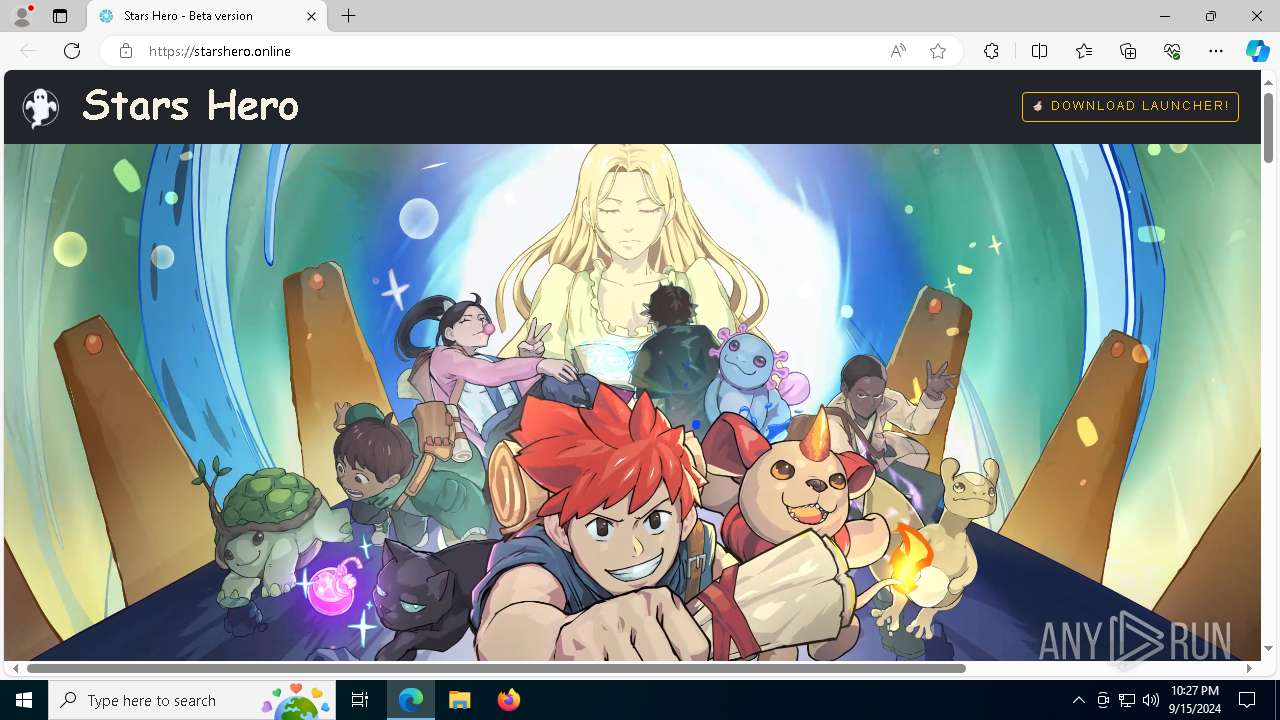This screenshot has height=720, width=1280.
Task: Open Collections panel
Action: coord(1128,51)
